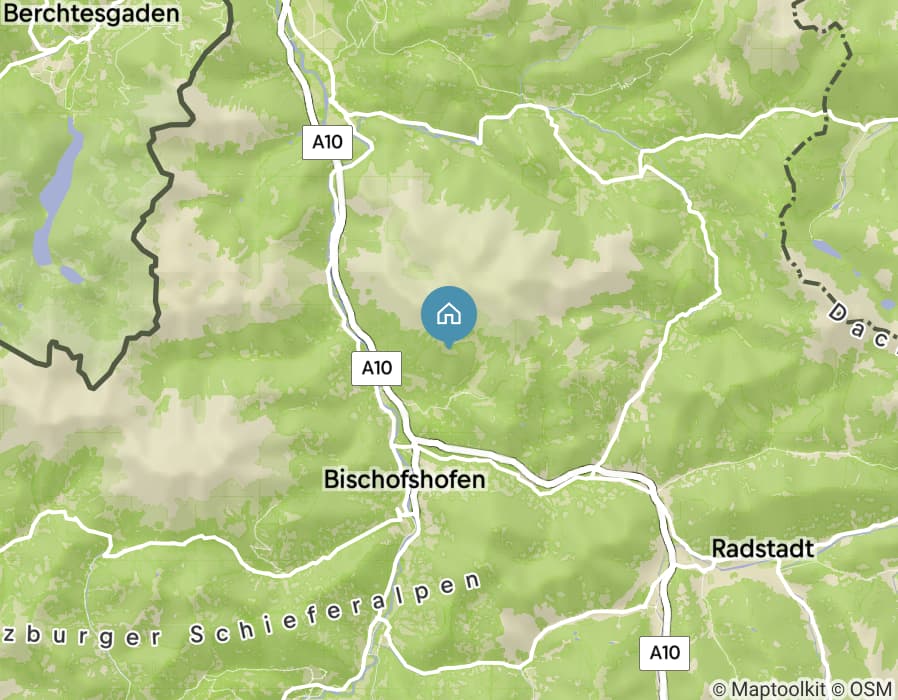Image resolution: width=898 pixels, height=700 pixels.
Task: Click the blue home location marker
Action: pyautogui.click(x=448, y=316)
